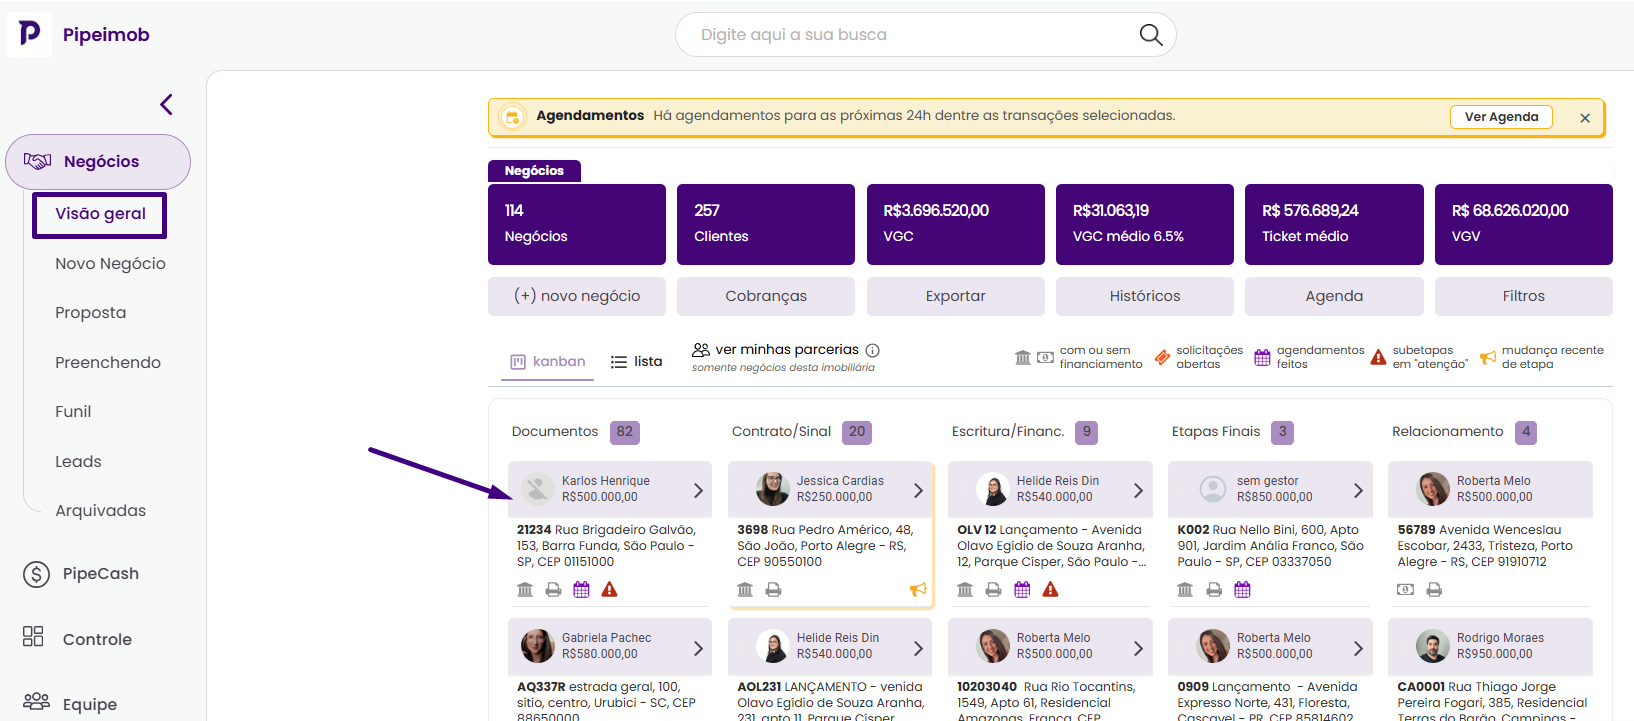Screen dimensions: 1634x721
Task: Click the R$3.696.520,00 VGC stat card
Action: 955,224
